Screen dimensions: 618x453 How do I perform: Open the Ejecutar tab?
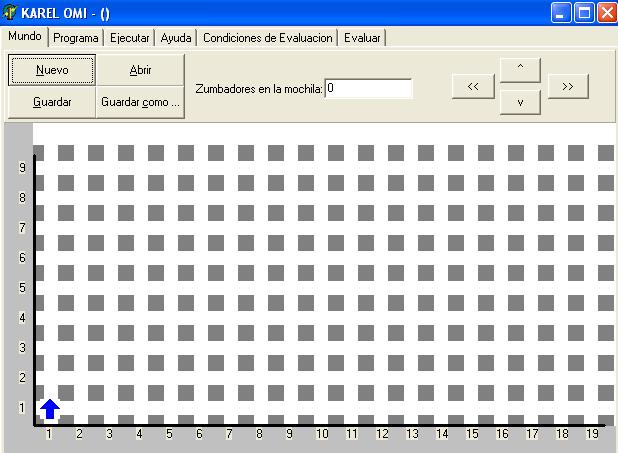point(130,38)
